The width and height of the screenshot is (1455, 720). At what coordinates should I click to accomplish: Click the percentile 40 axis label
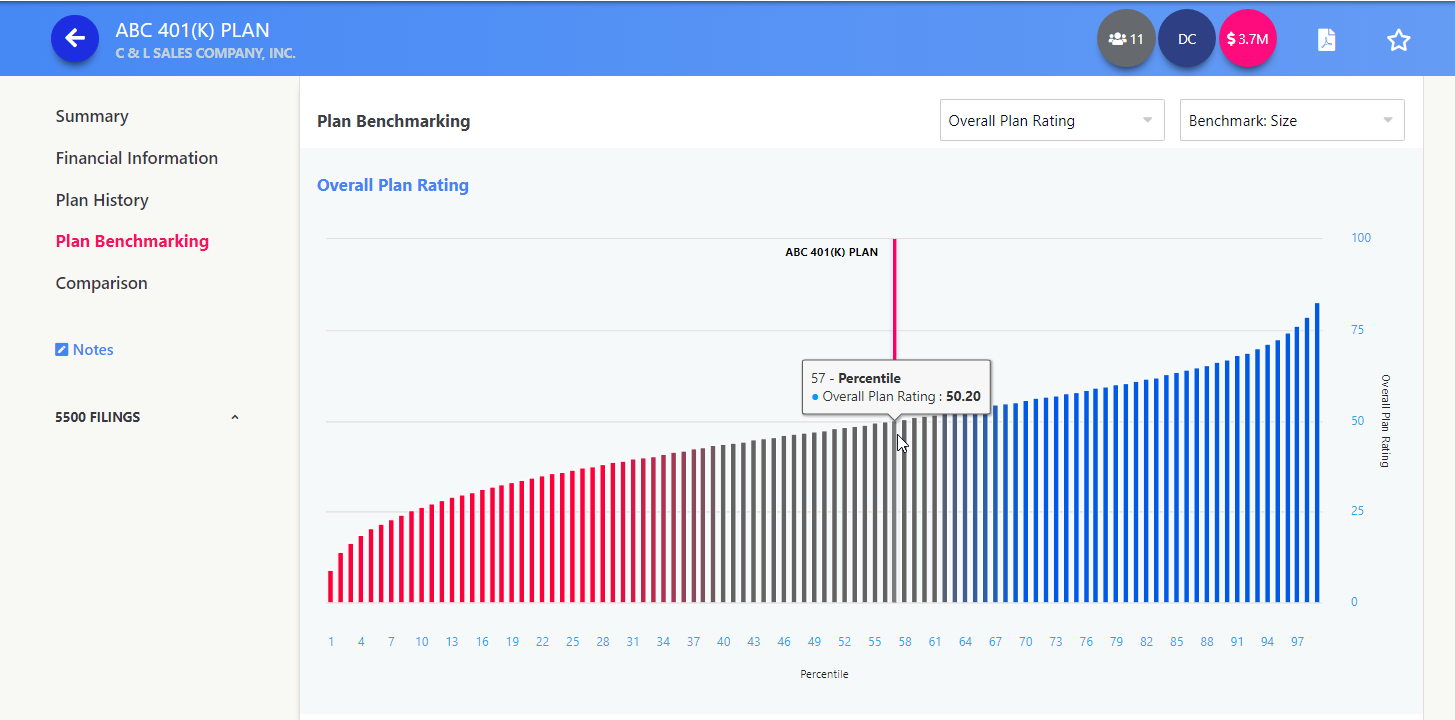pos(723,642)
